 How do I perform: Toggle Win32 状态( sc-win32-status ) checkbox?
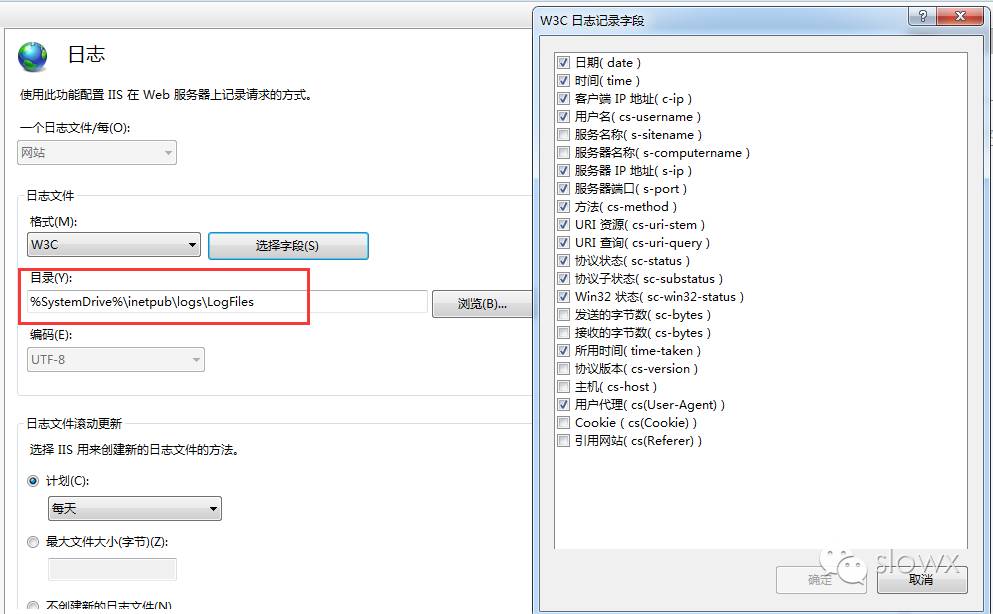point(563,297)
